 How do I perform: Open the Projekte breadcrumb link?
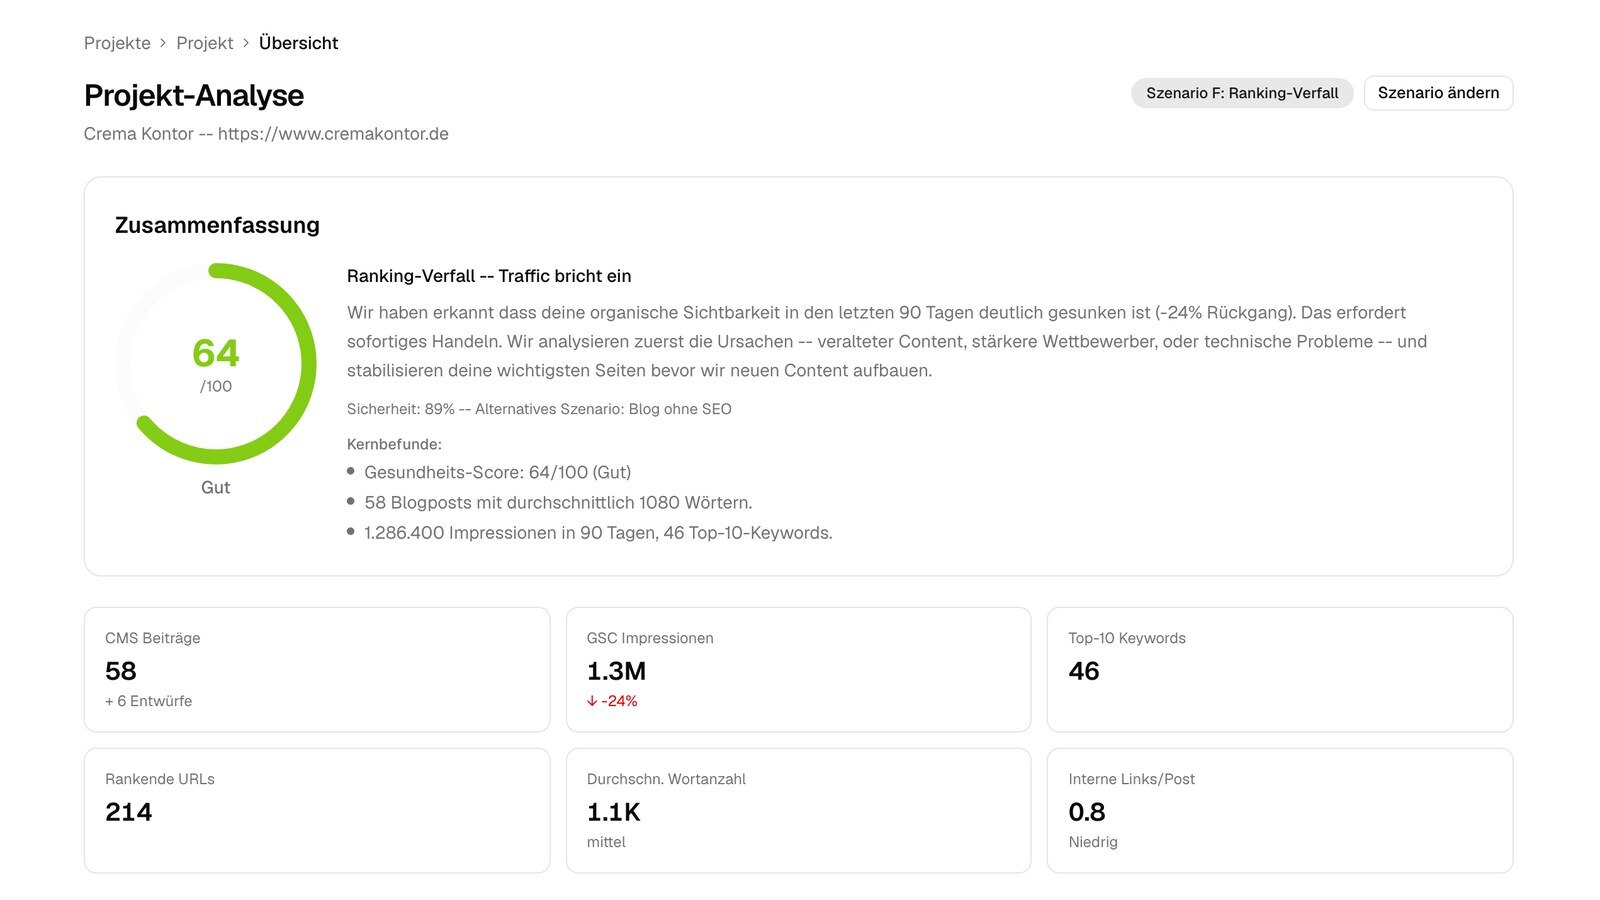[117, 43]
